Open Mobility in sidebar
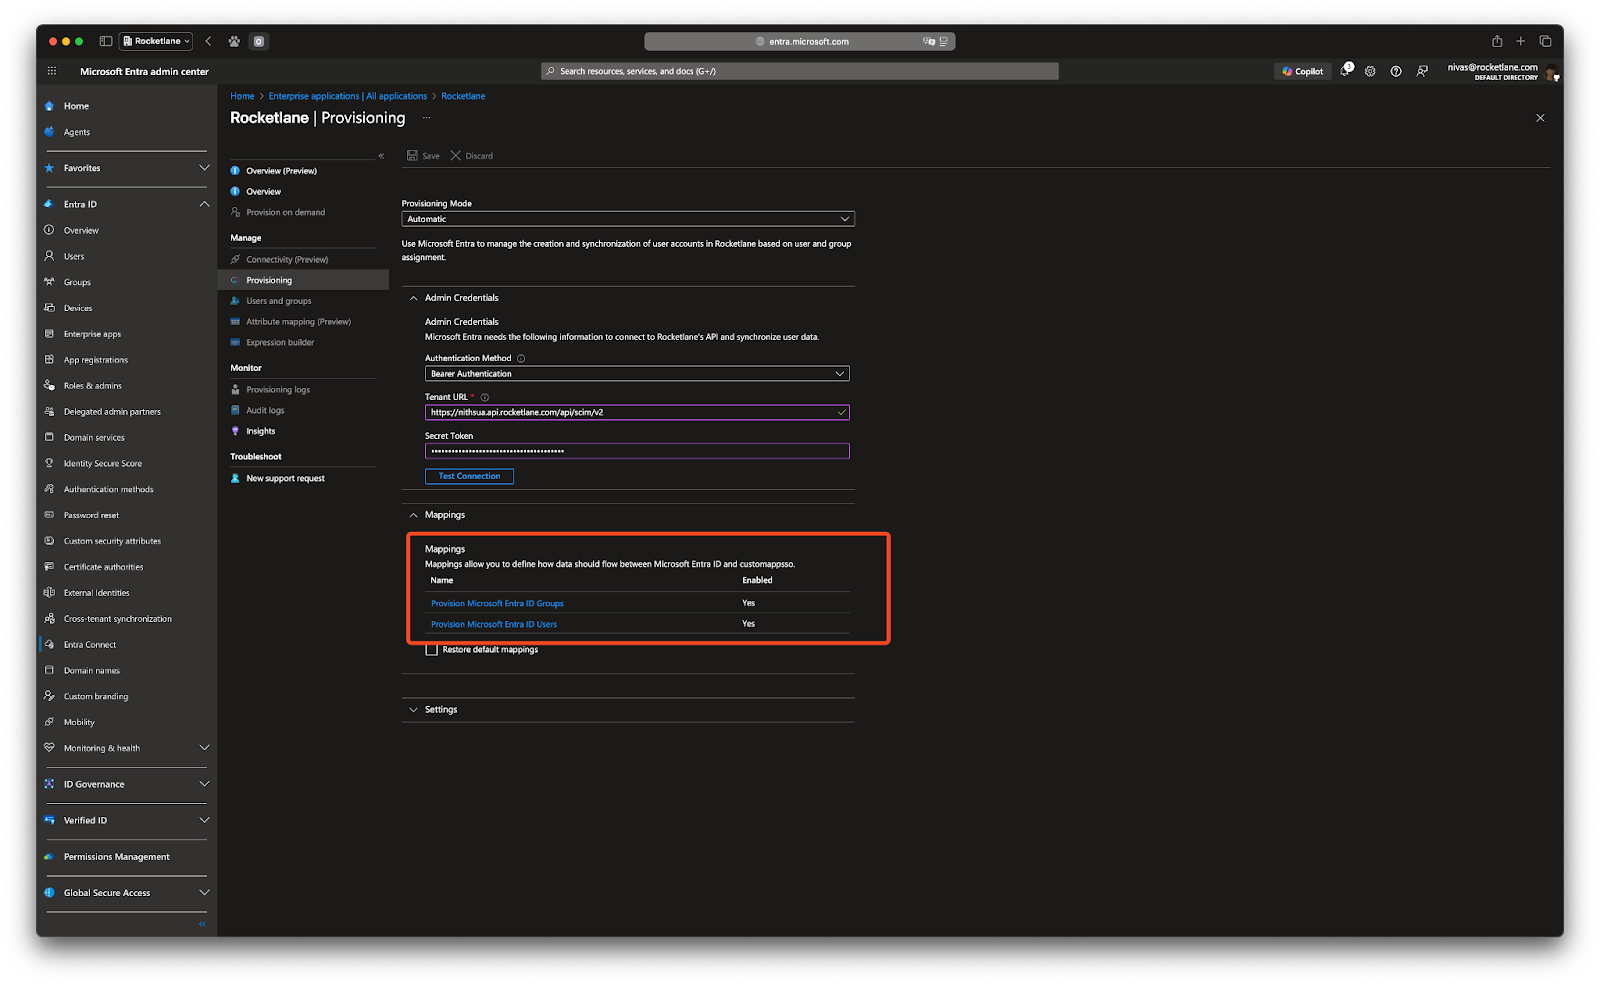 [x=79, y=722]
